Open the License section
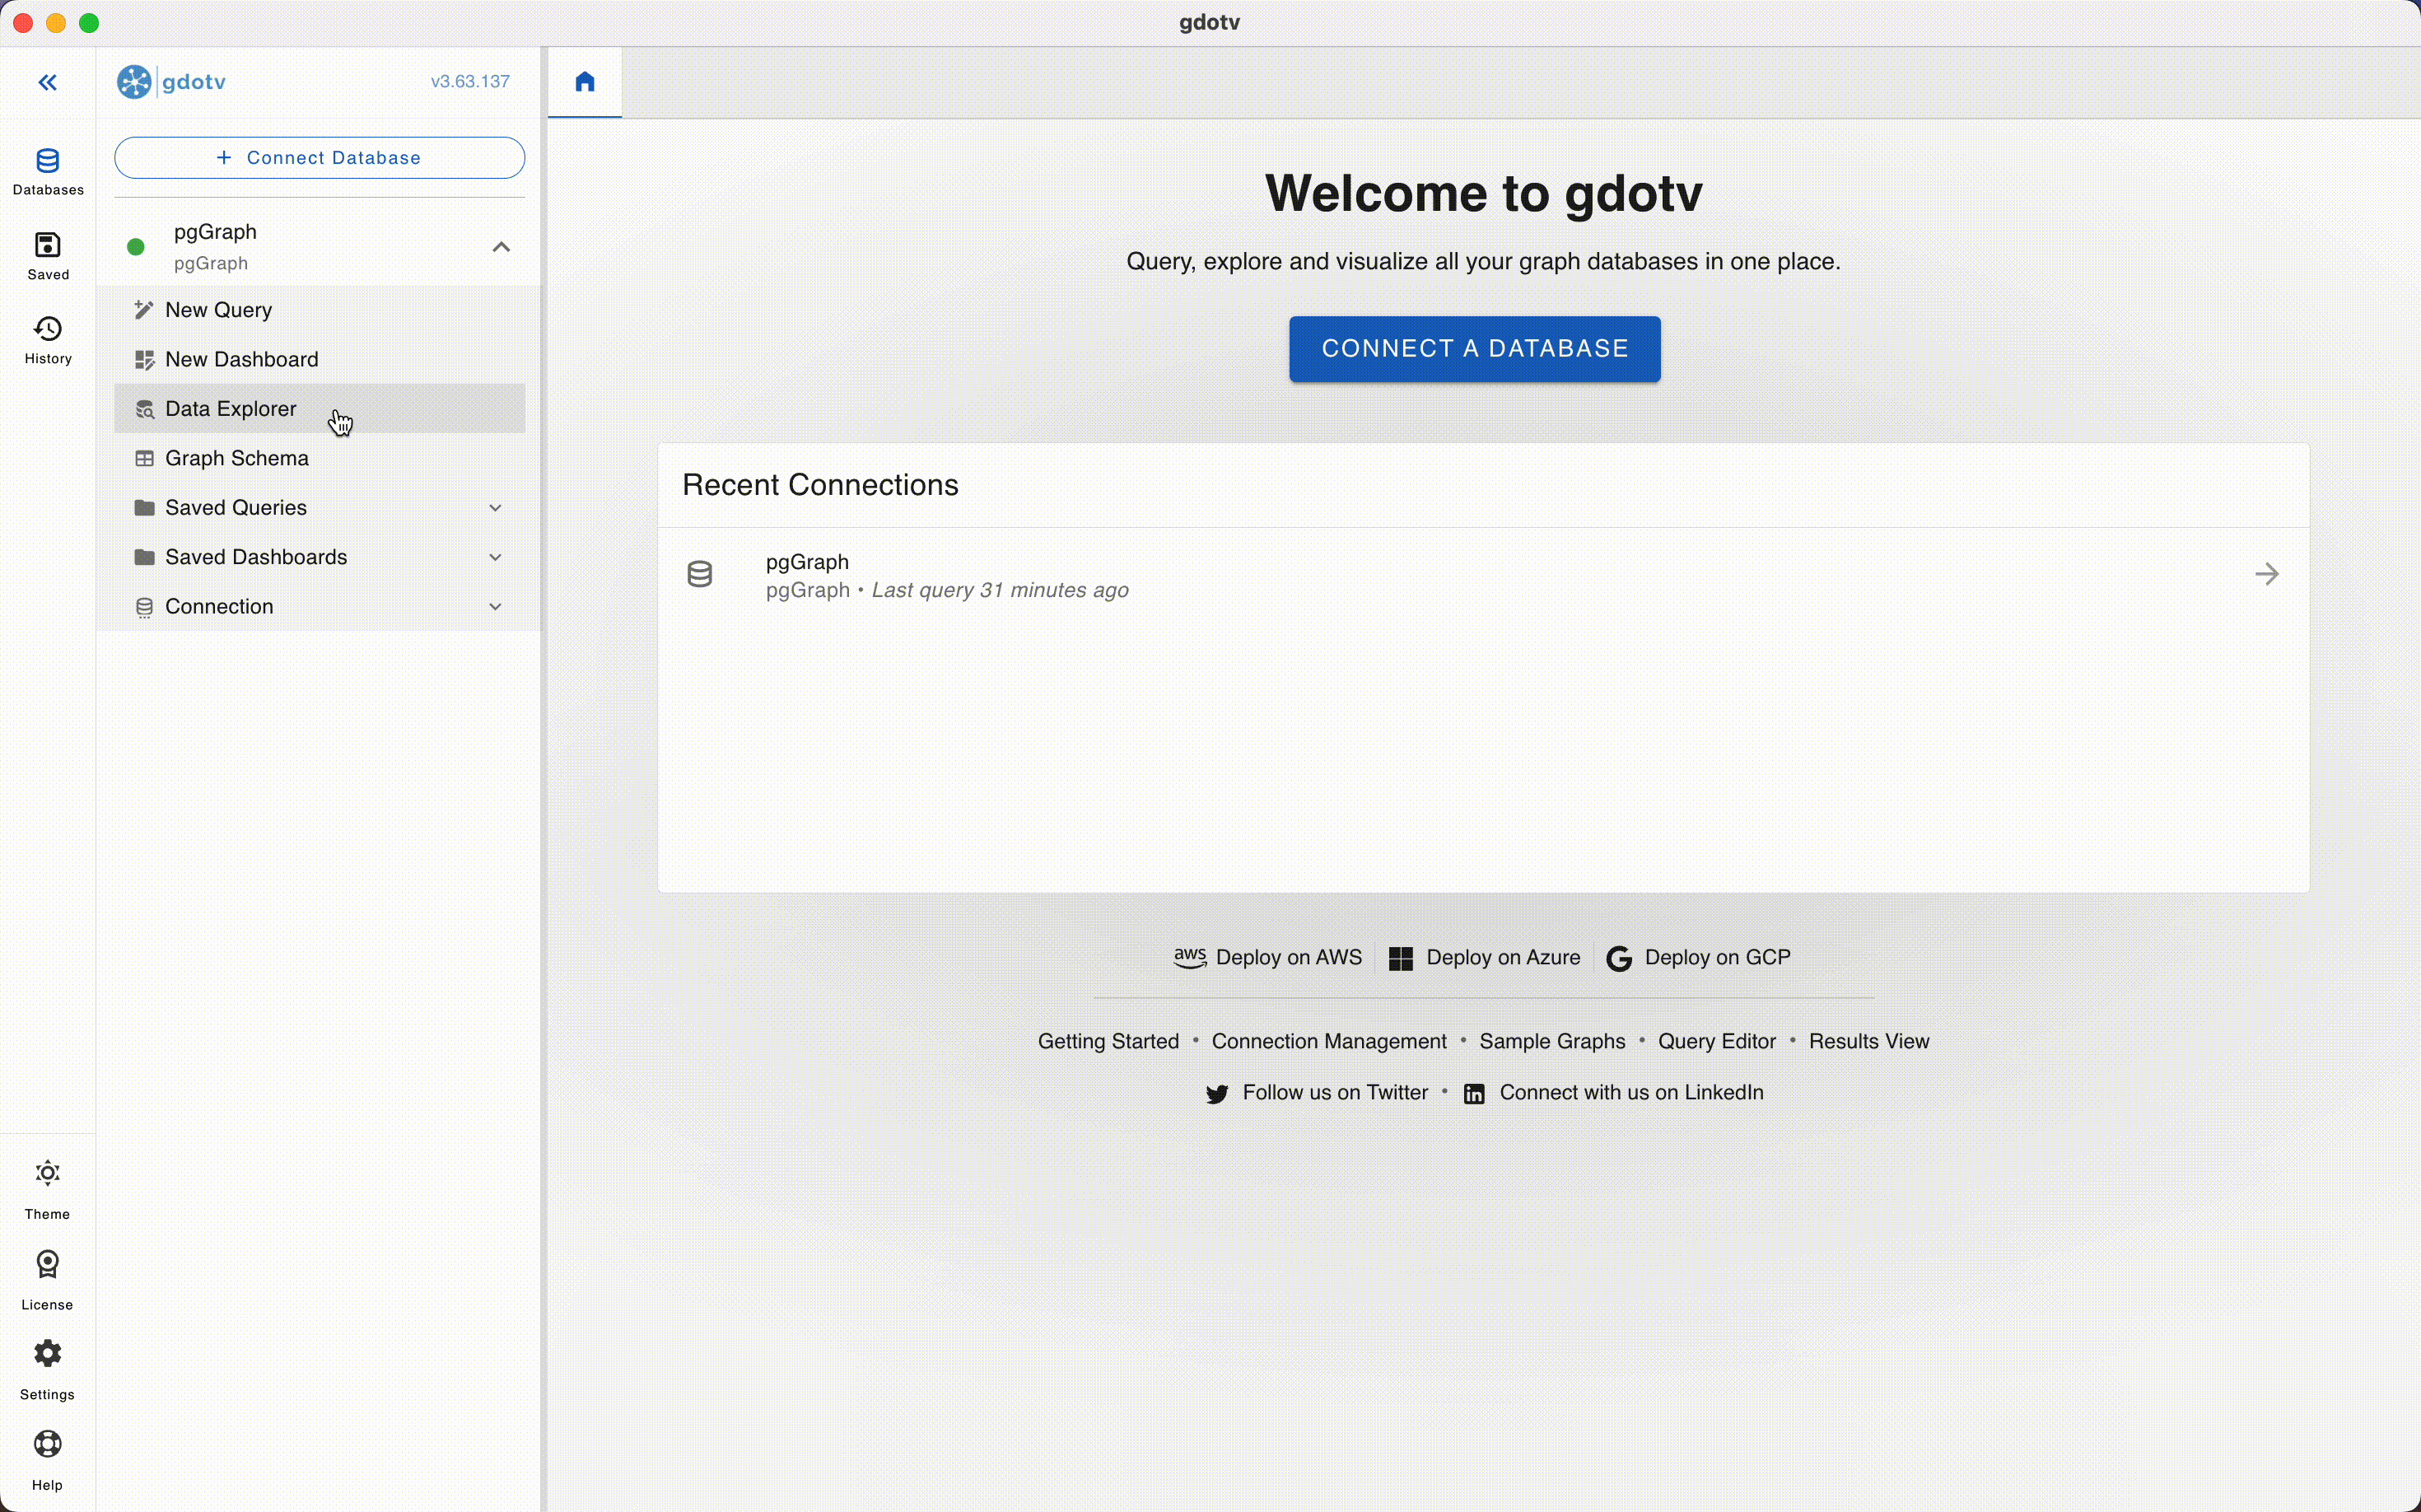This screenshot has width=2421, height=1512. [x=48, y=1280]
